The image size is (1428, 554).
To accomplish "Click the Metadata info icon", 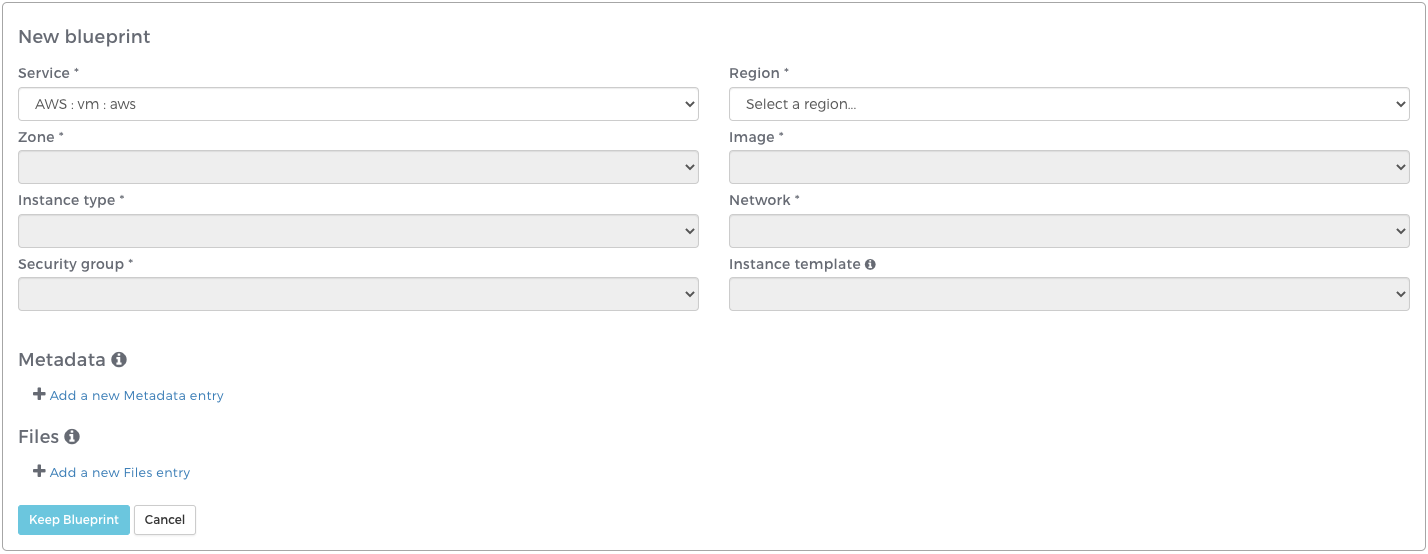I will click(119, 360).
